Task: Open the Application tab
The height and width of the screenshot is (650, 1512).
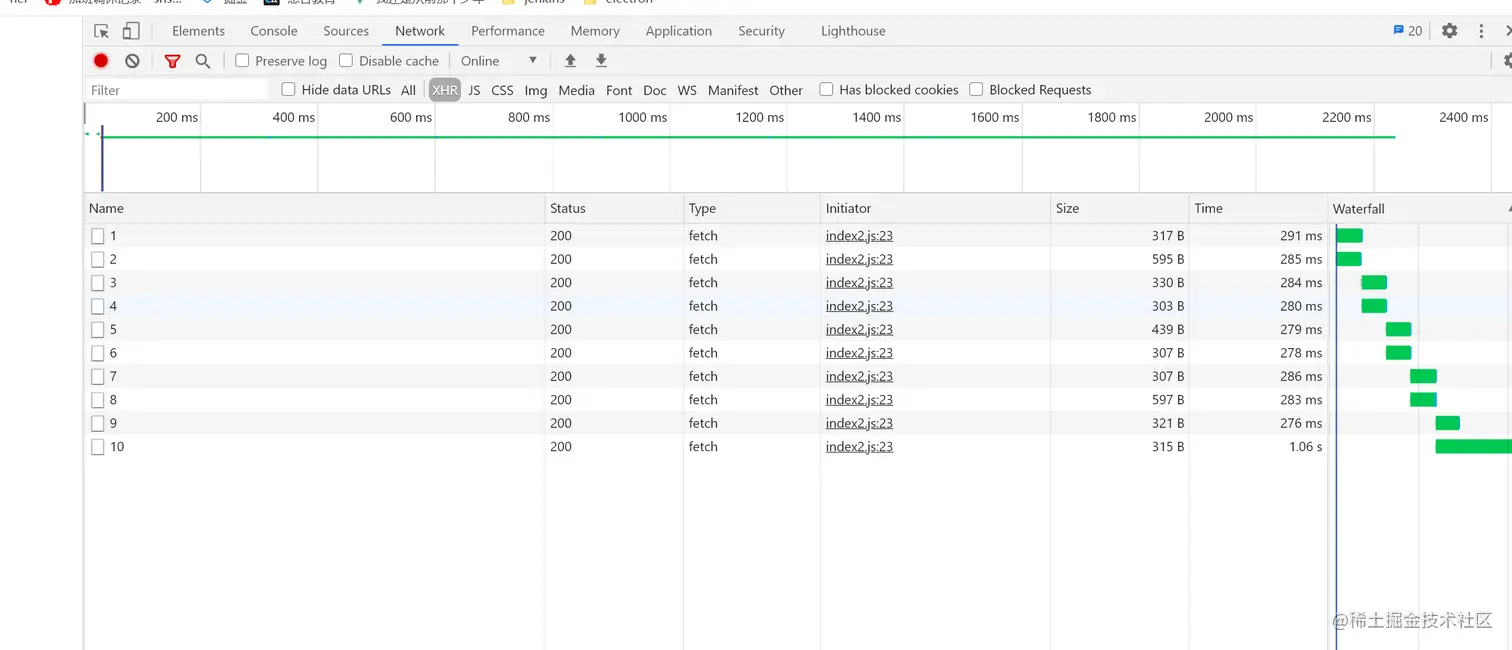Action: (x=679, y=31)
